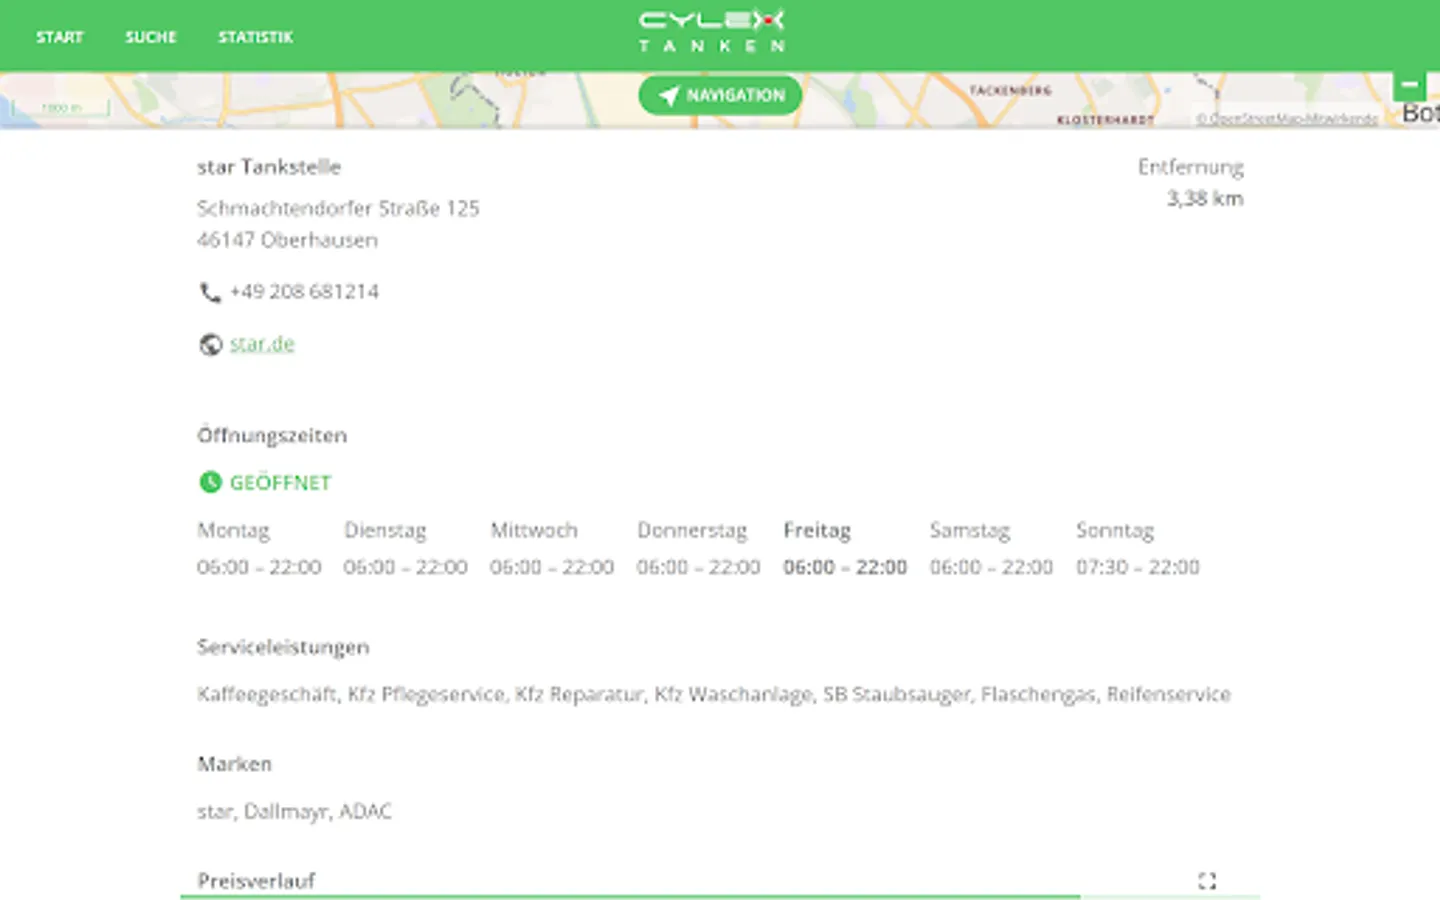Select the Samstag day label
The image size is (1440, 900).
[970, 530]
